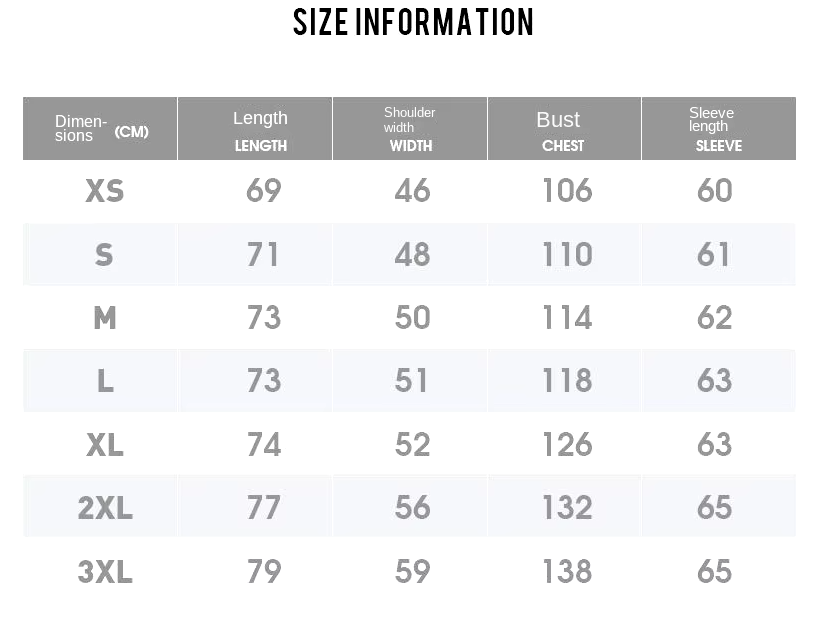This screenshot has height=627, width=832.
Task: Click the XS size row label
Action: coord(105,191)
